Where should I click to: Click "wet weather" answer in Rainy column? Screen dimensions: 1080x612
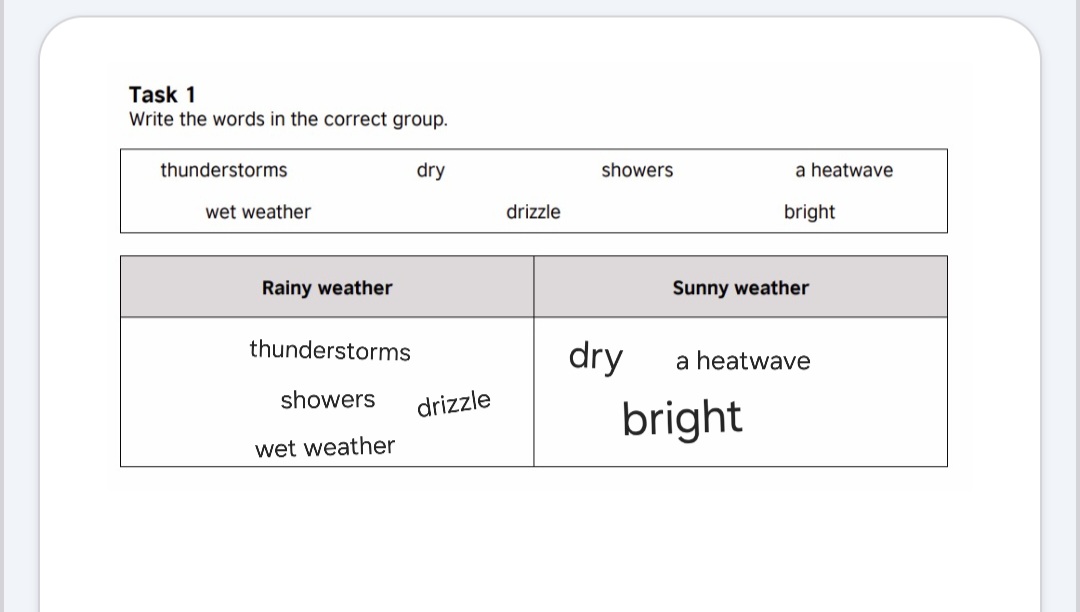(x=325, y=447)
